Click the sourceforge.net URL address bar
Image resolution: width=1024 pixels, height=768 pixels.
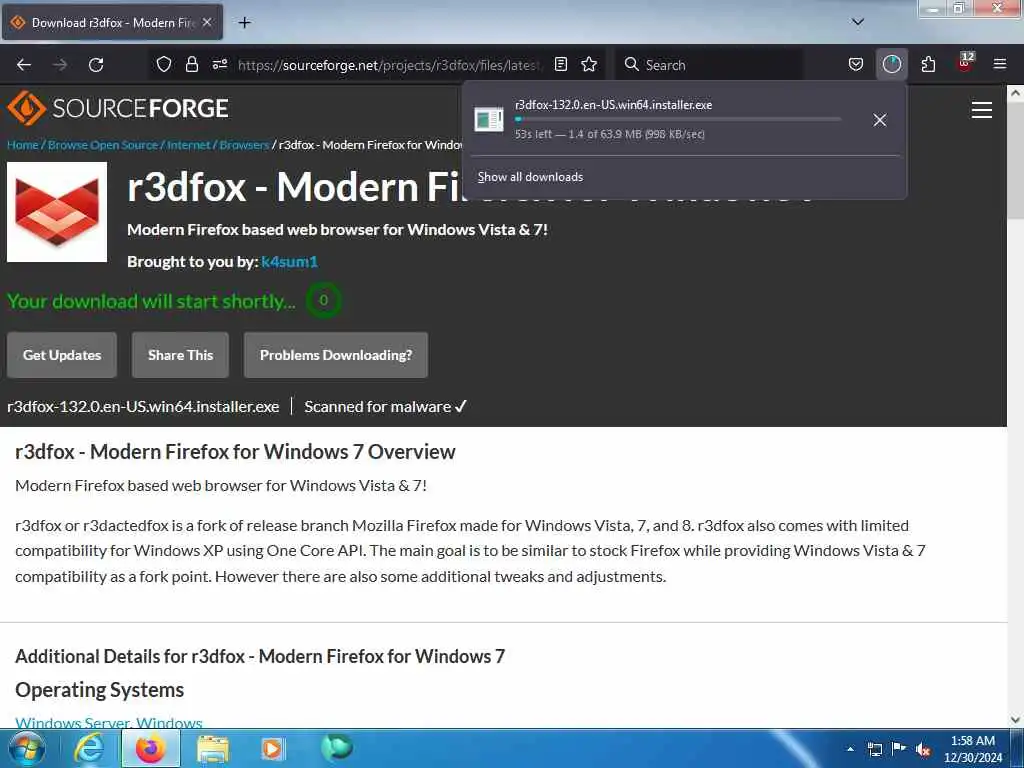coord(389,65)
